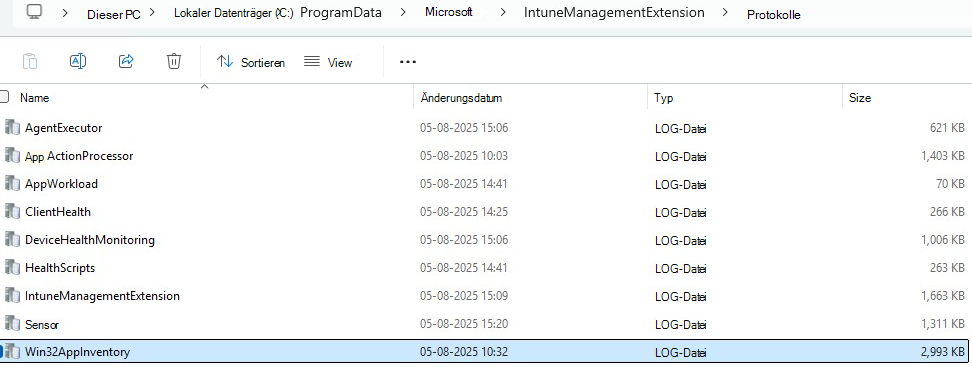972x367 pixels.
Task: Sort by the Änderungsdatum column header
Action: (x=461, y=98)
